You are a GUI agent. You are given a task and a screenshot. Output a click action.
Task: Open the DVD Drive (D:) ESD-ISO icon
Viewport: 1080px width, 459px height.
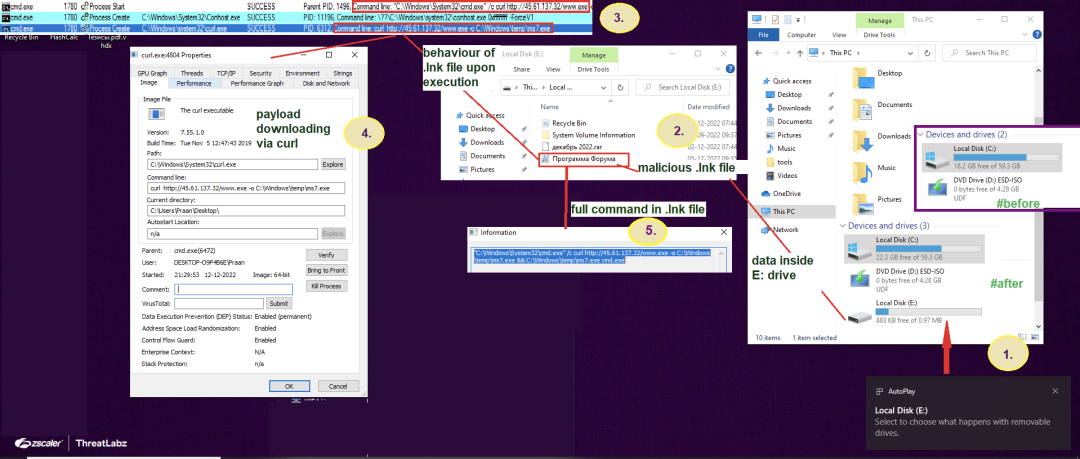[x=859, y=276]
